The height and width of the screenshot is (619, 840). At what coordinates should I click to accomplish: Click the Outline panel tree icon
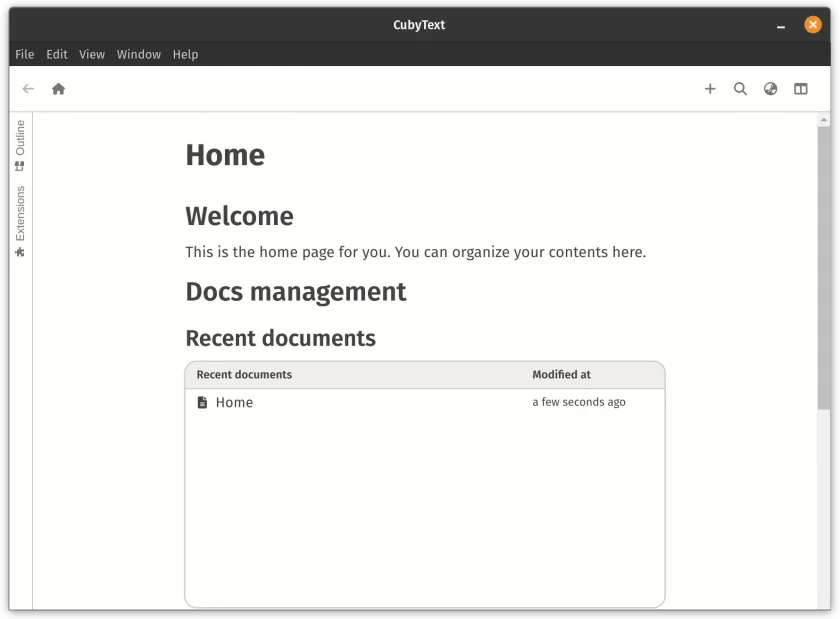click(20, 167)
